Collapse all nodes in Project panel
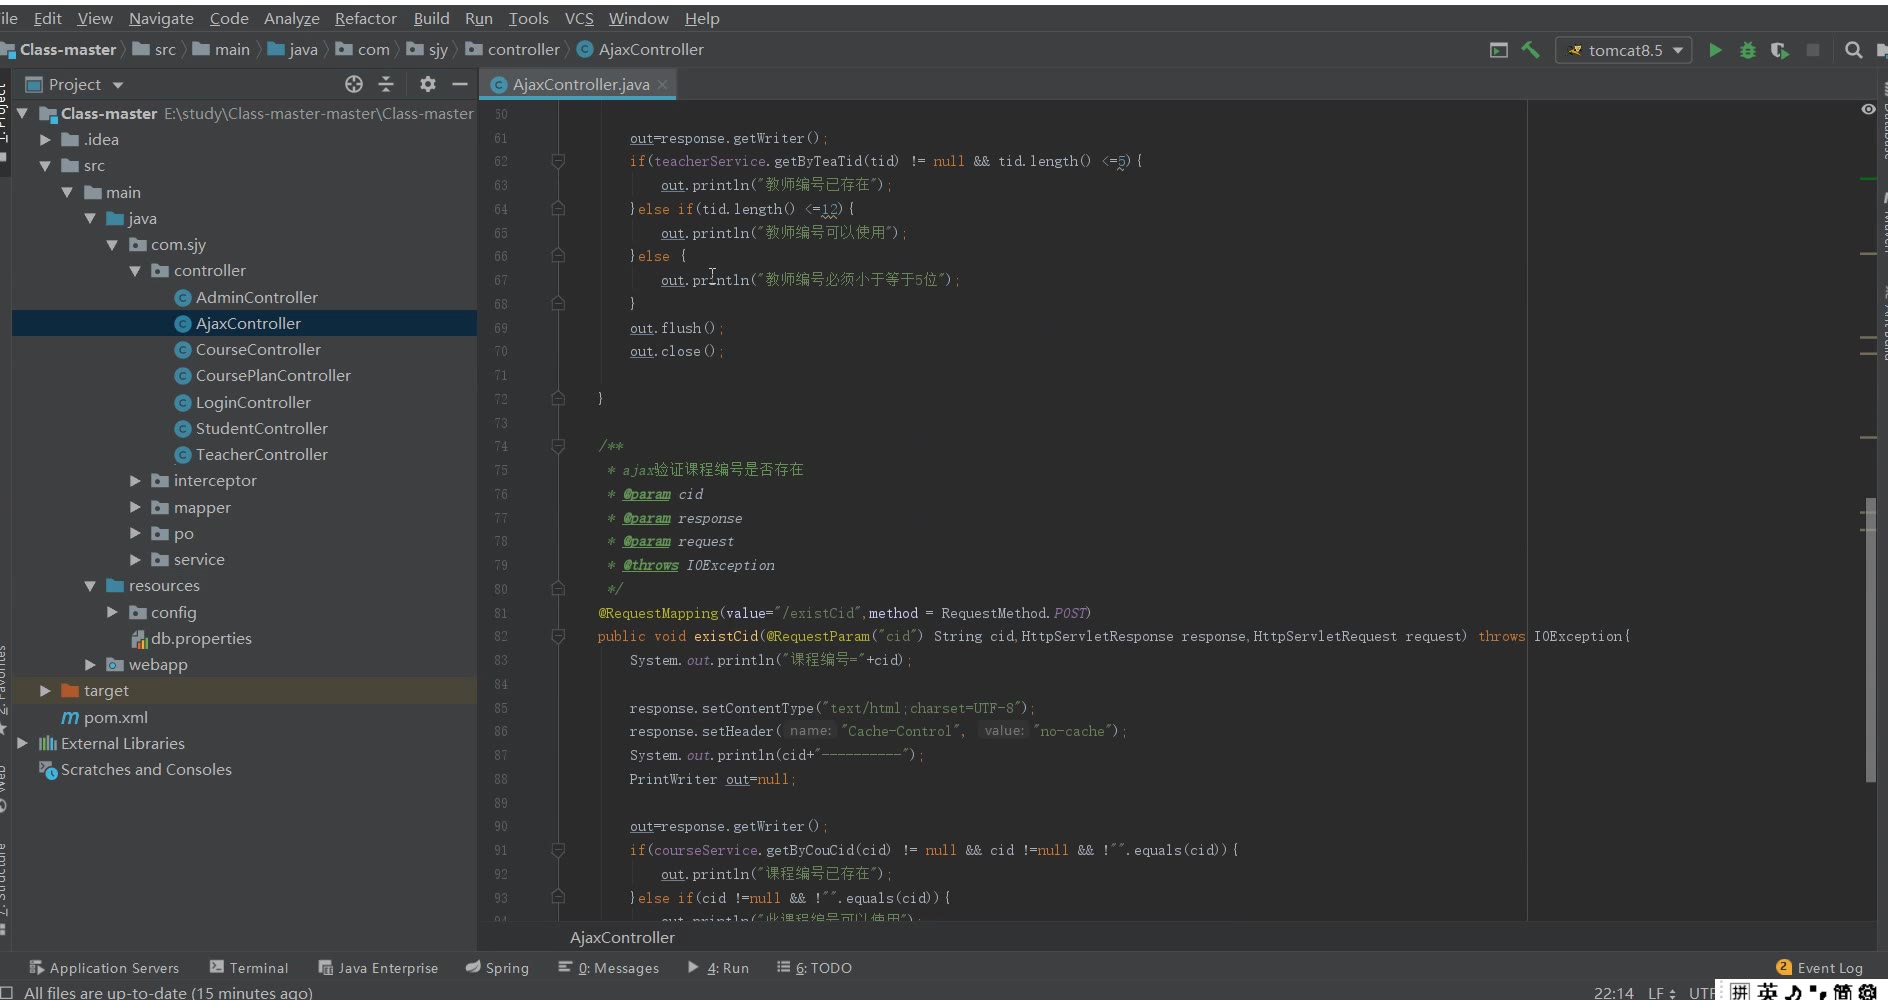The height and width of the screenshot is (1000, 1888). (386, 84)
